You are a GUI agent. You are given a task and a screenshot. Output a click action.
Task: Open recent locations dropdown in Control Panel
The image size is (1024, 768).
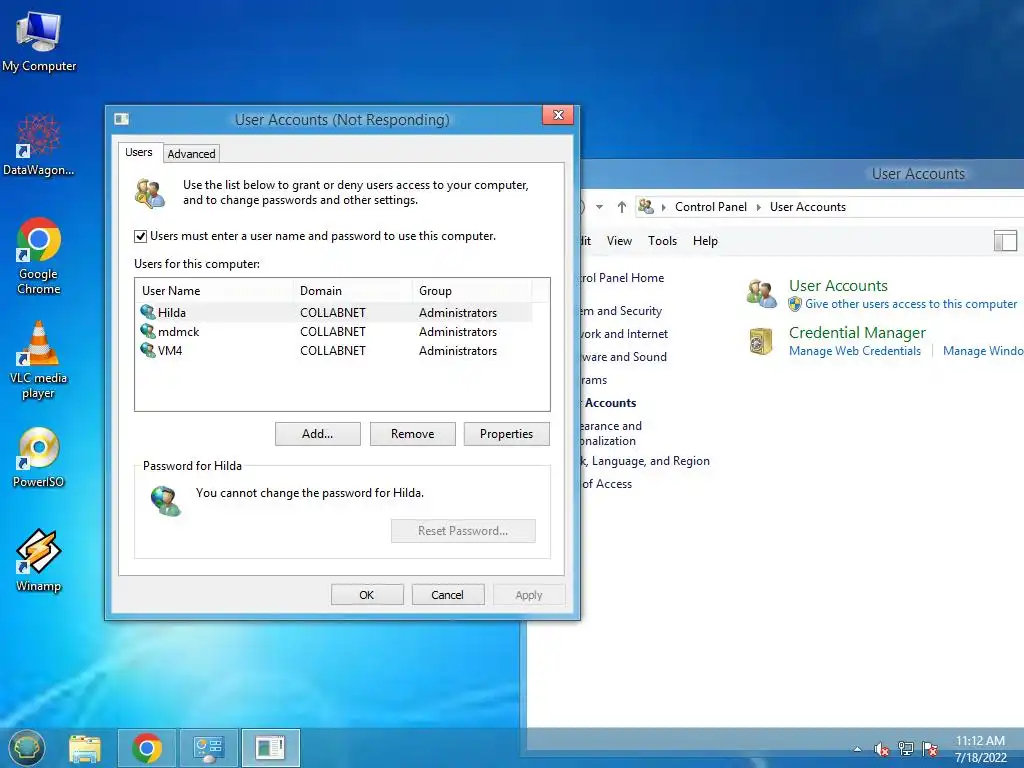pyautogui.click(x=599, y=207)
